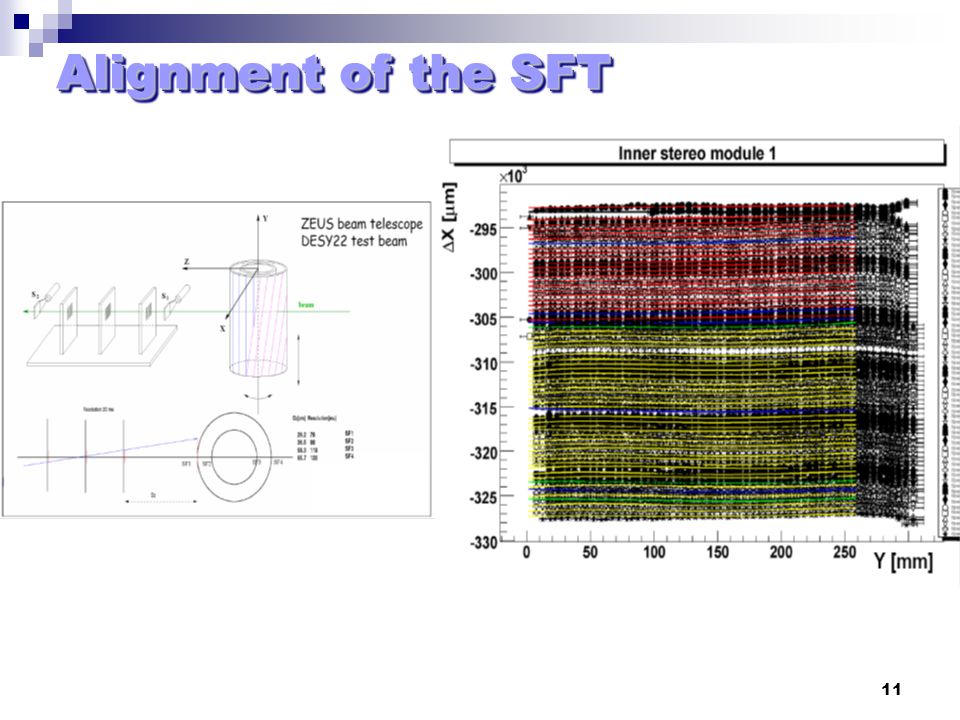Select the "Inner stereo module 1" plot title
Screen dimensions: 960x720
coord(697,153)
